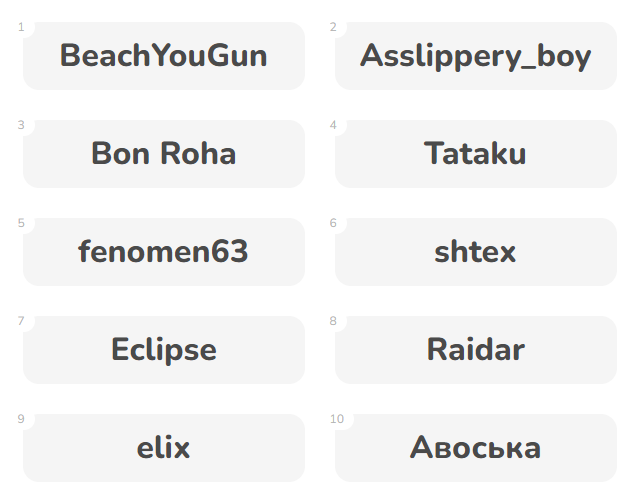Click the Asslippery_boy name card
The width and height of the screenshot is (638, 492).
click(476, 56)
